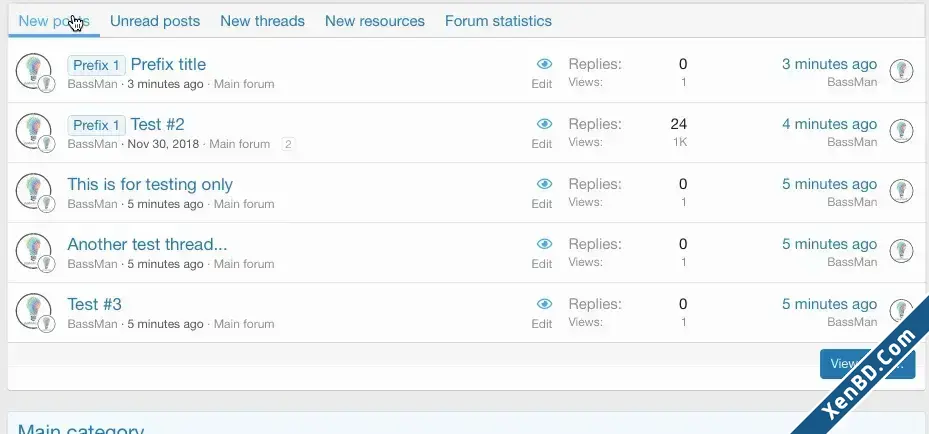Toggle eye icon on Test #2 row
The height and width of the screenshot is (434, 929).
544,124
